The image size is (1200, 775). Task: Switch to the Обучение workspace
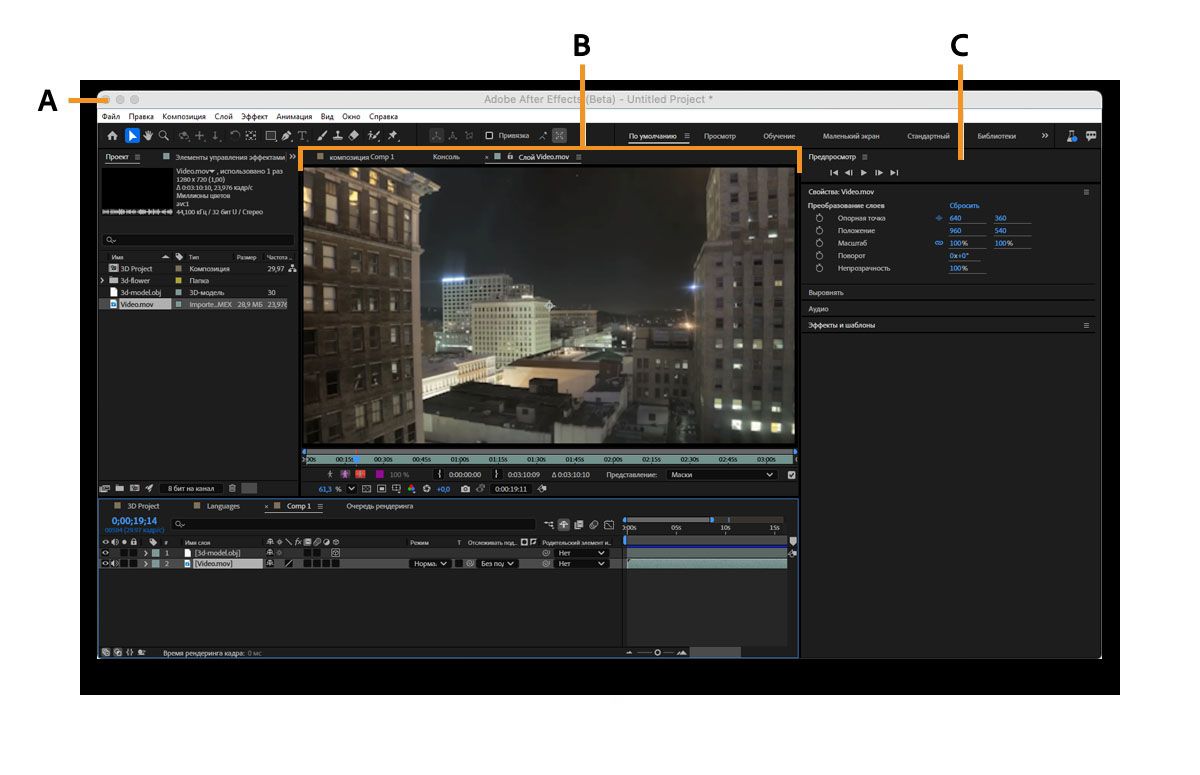pyautogui.click(x=779, y=136)
